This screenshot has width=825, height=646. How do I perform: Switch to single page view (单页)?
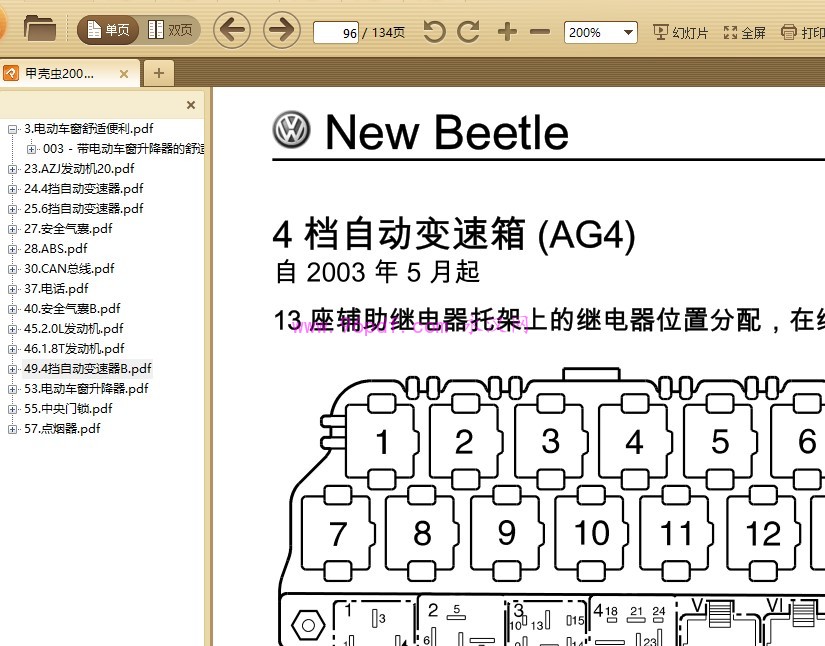[108, 29]
